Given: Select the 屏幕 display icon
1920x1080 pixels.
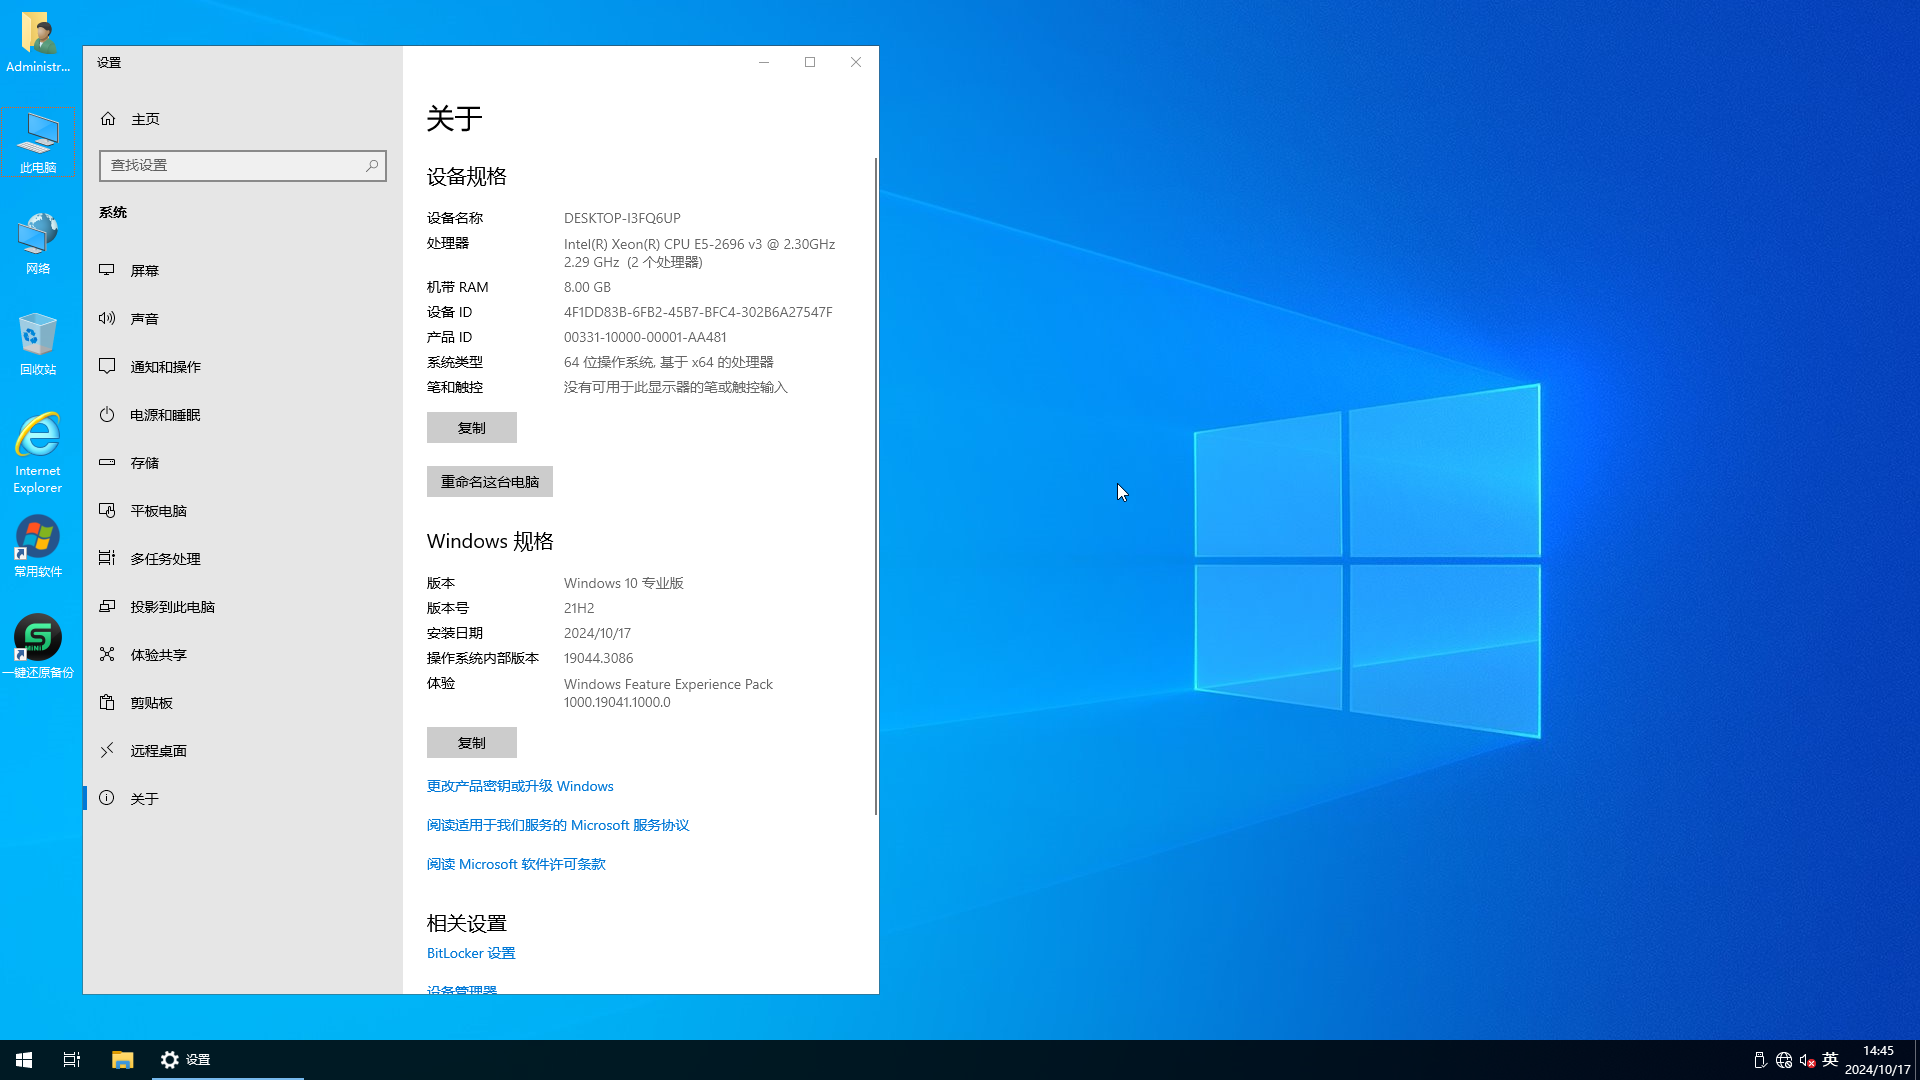Looking at the screenshot, I should [107, 270].
